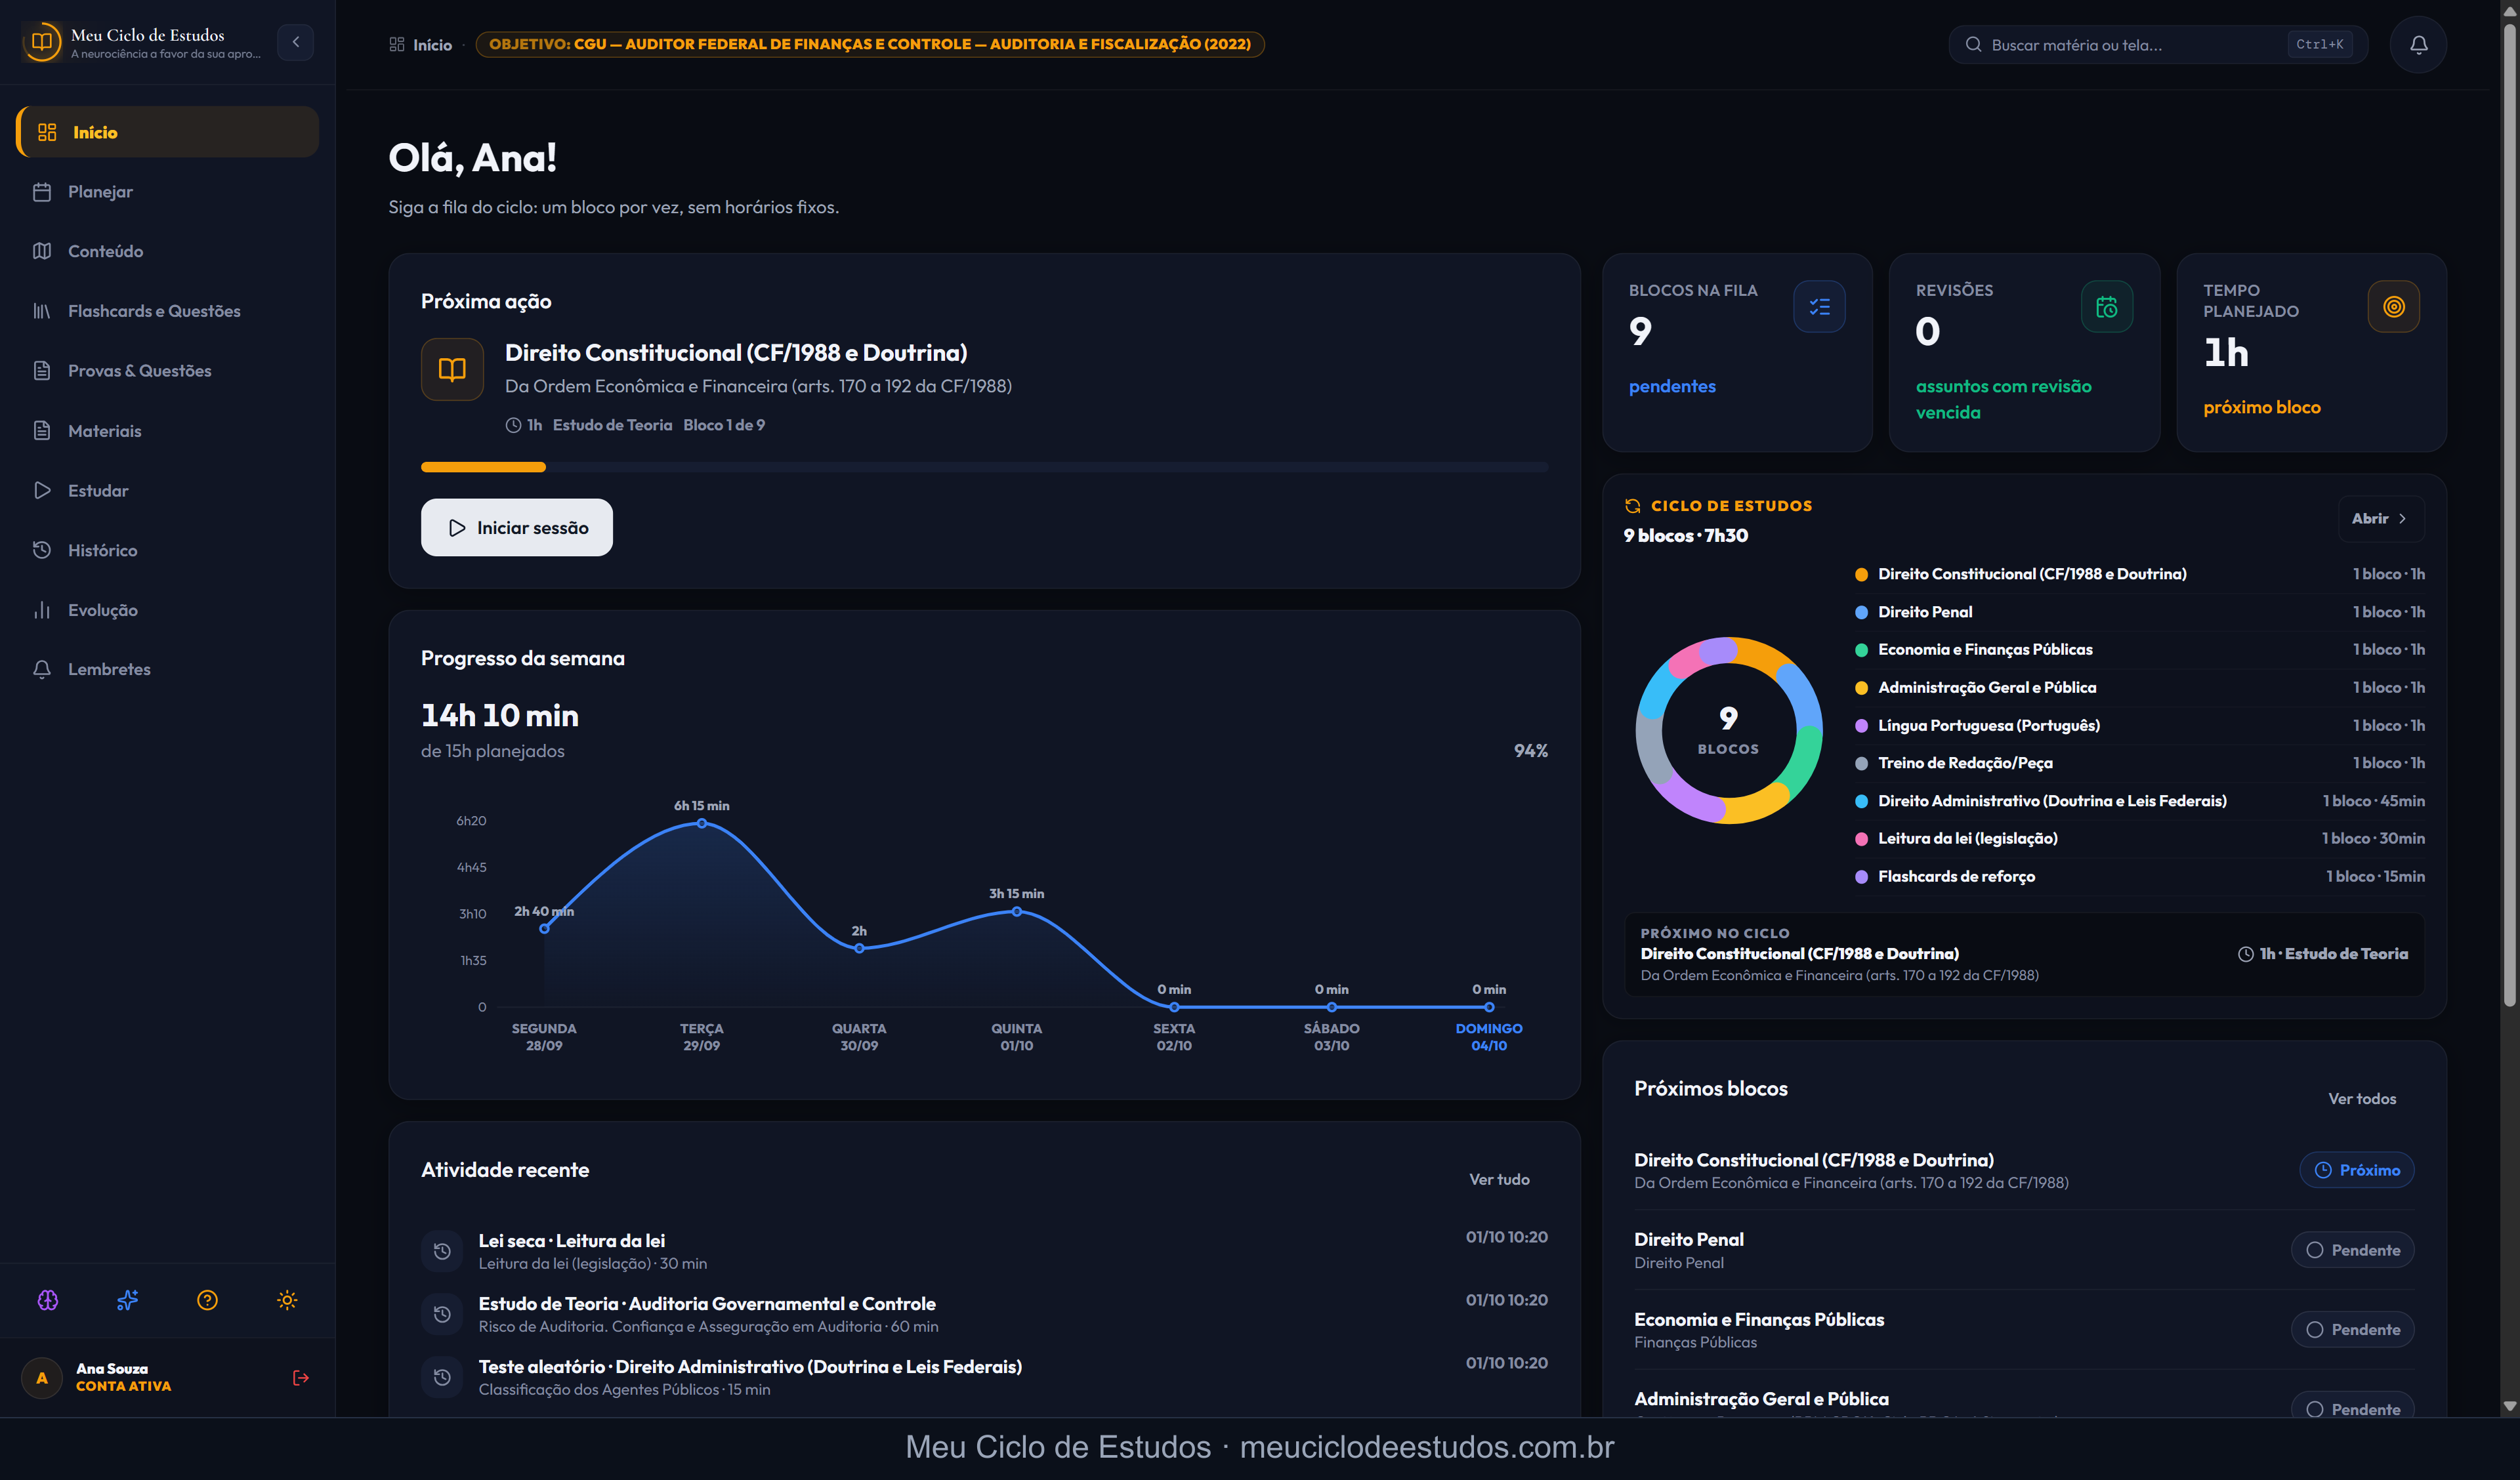Open Conteúdo in sidebar

tap(167, 251)
